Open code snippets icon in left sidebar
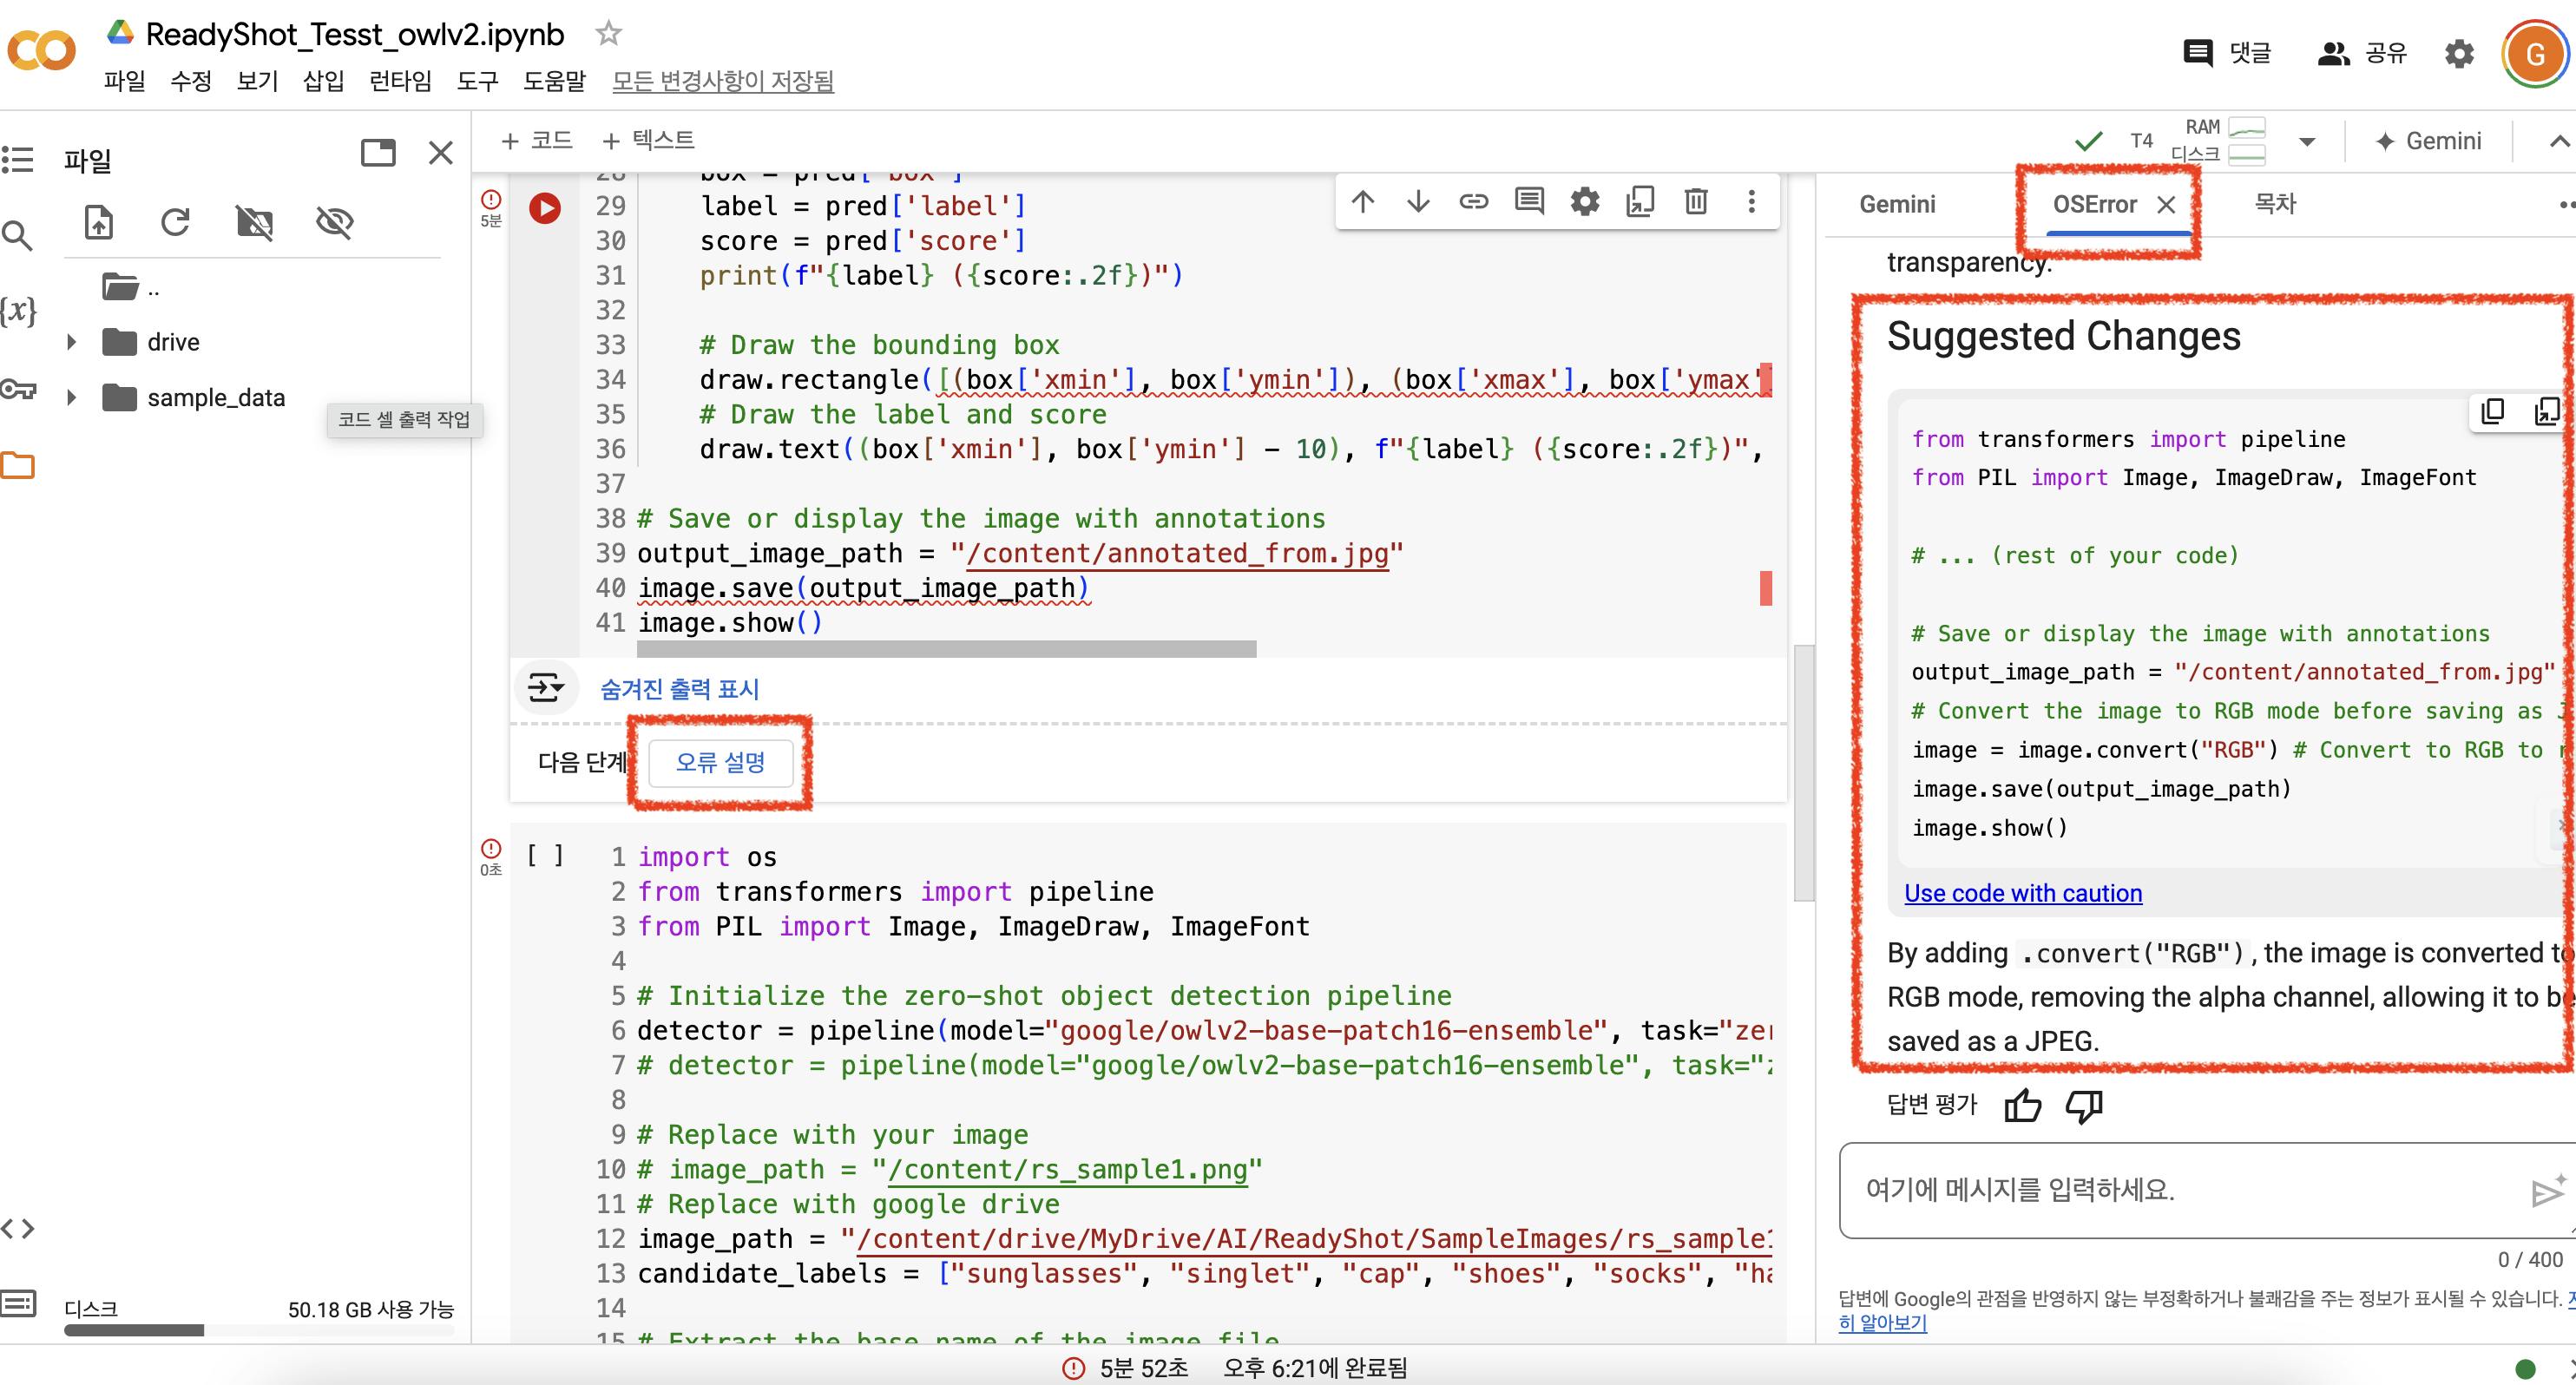The height and width of the screenshot is (1385, 2576). (18, 1228)
